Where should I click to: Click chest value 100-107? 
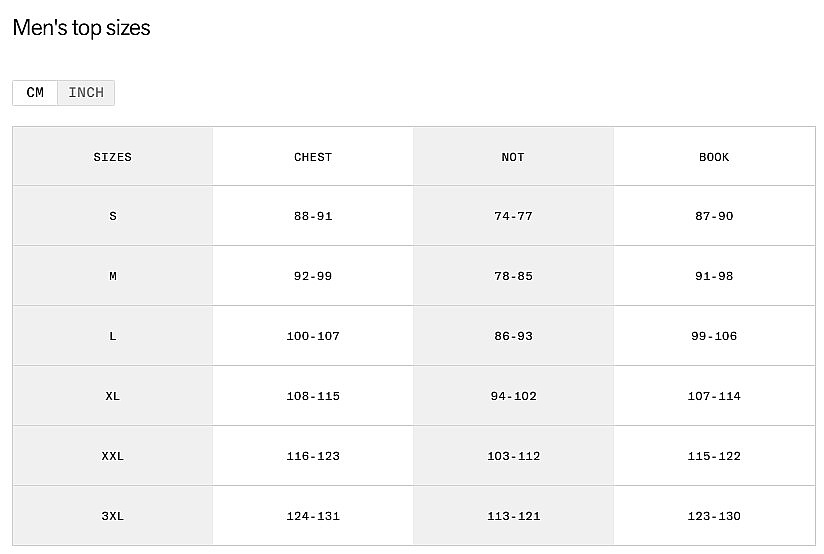coord(313,336)
